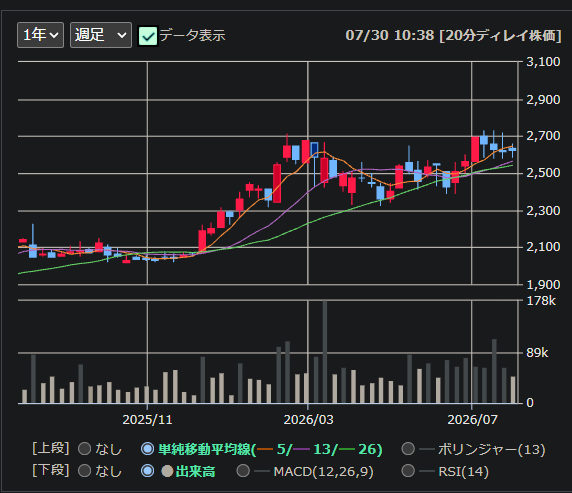Click the gray RSI legend line icon
572x493 pixels.
click(x=427, y=471)
